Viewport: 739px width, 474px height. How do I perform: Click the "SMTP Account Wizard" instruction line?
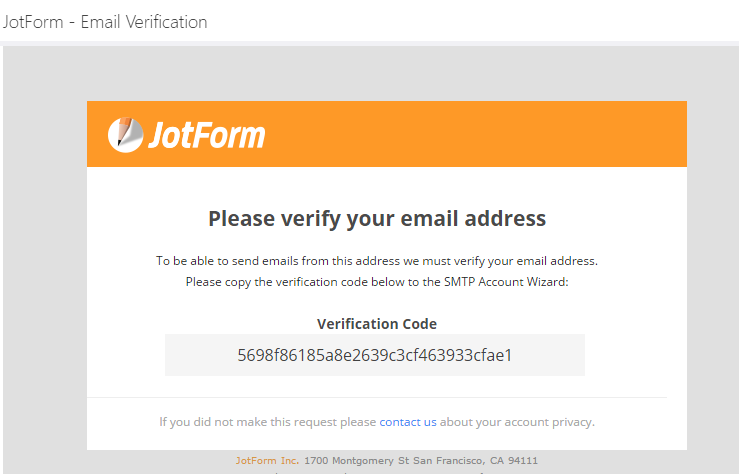[x=376, y=282]
